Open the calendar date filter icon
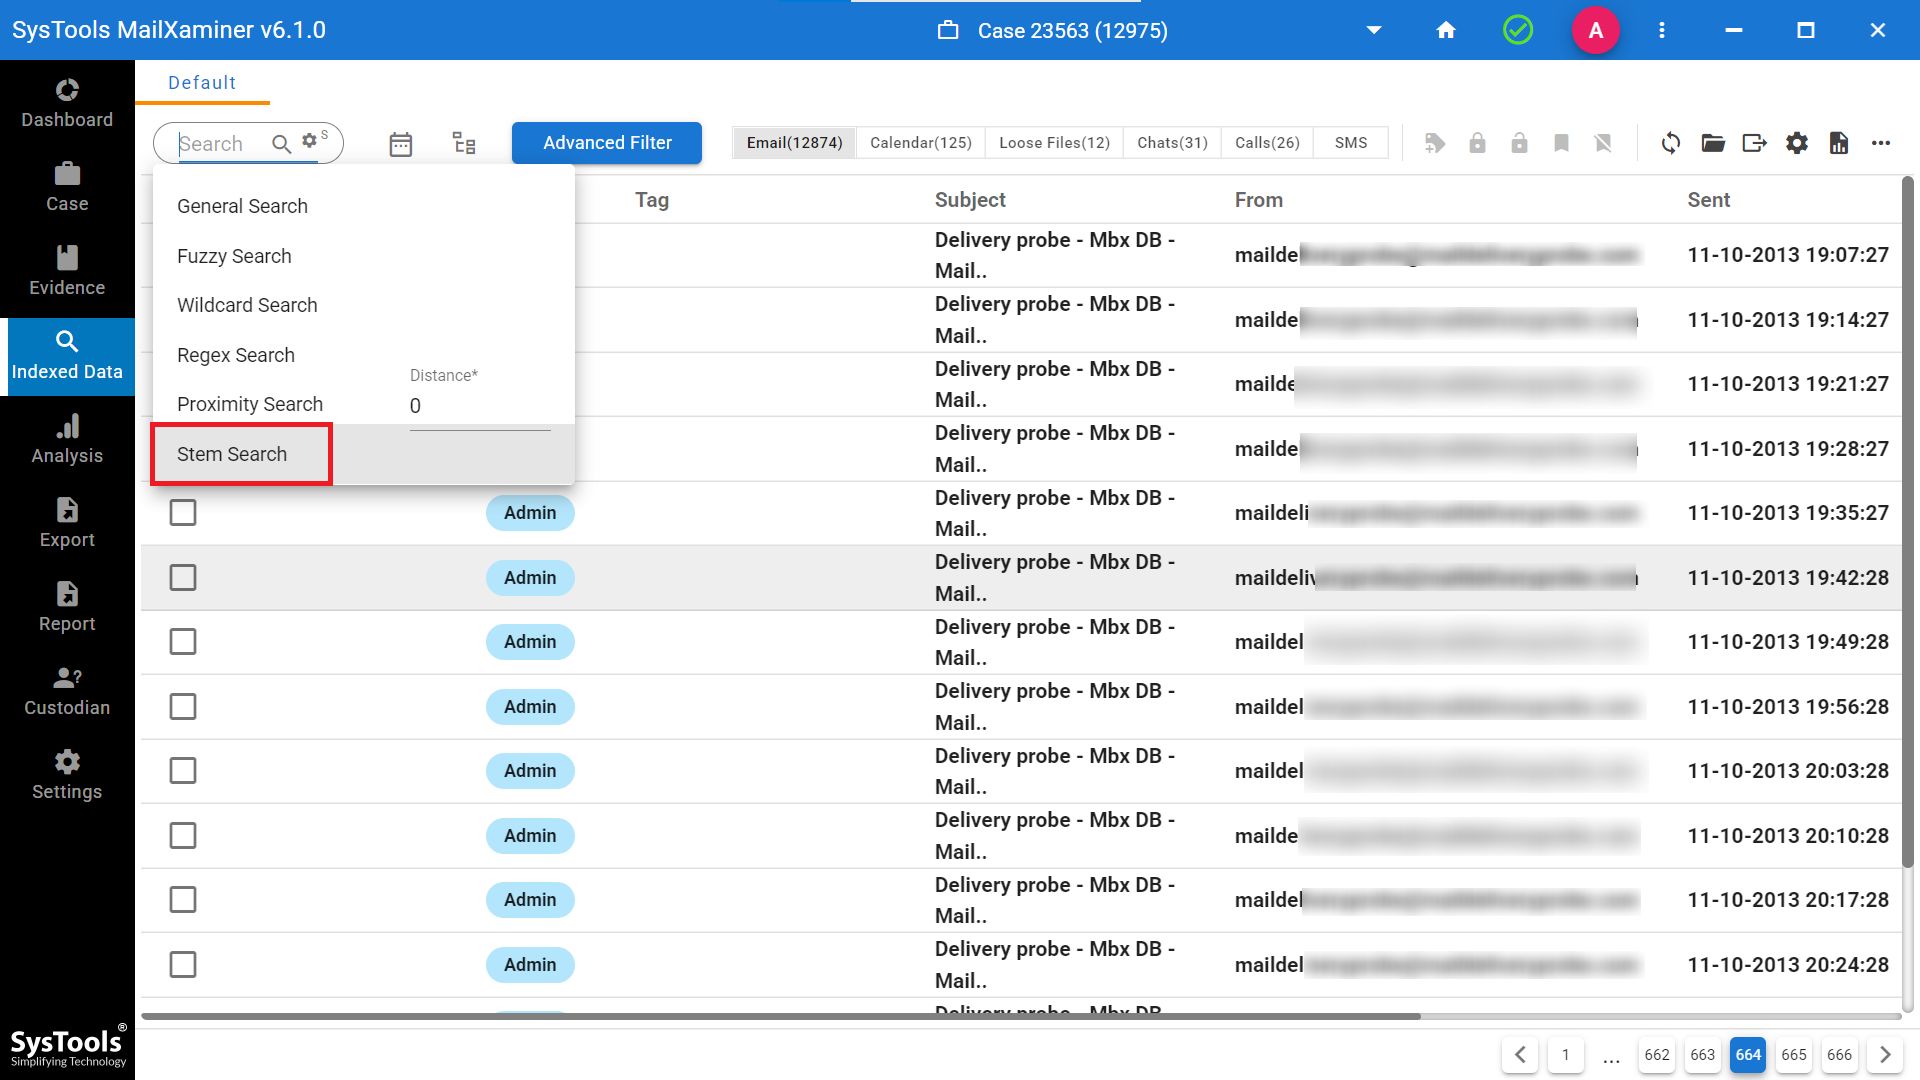Screen dimensions: 1920x1080 pyautogui.click(x=401, y=144)
